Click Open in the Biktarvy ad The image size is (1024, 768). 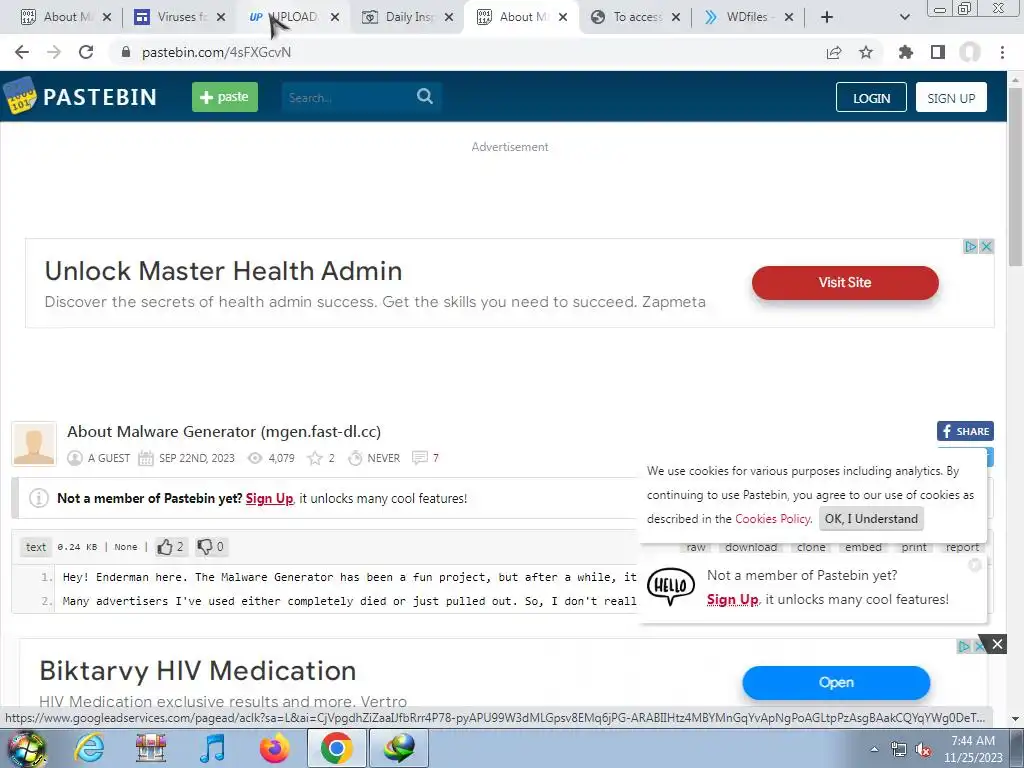836,682
